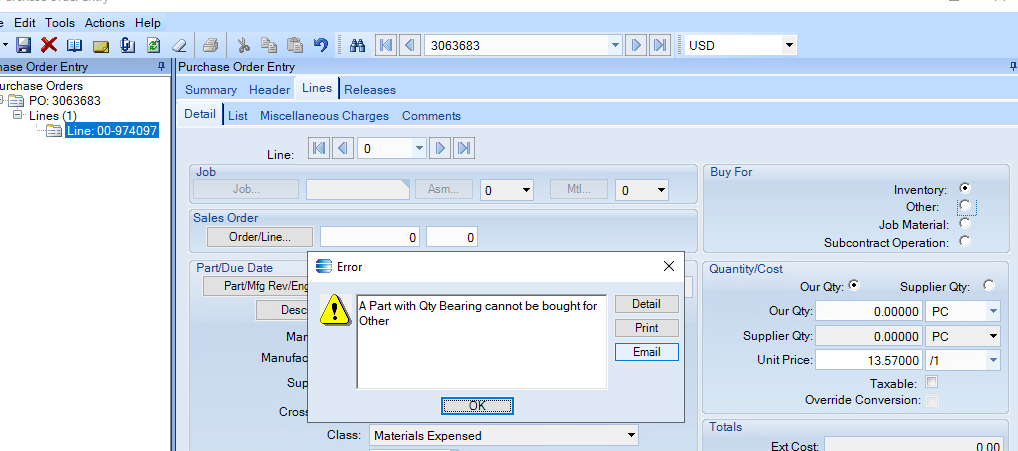Select the Supplier Qty radio button
1018x451 pixels.
pyautogui.click(x=989, y=286)
